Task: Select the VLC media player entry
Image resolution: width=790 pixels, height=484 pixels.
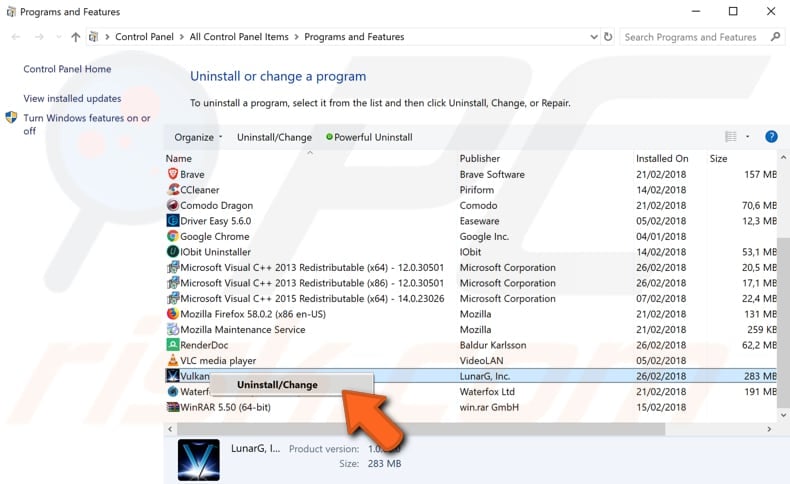Action: pyautogui.click(x=218, y=361)
